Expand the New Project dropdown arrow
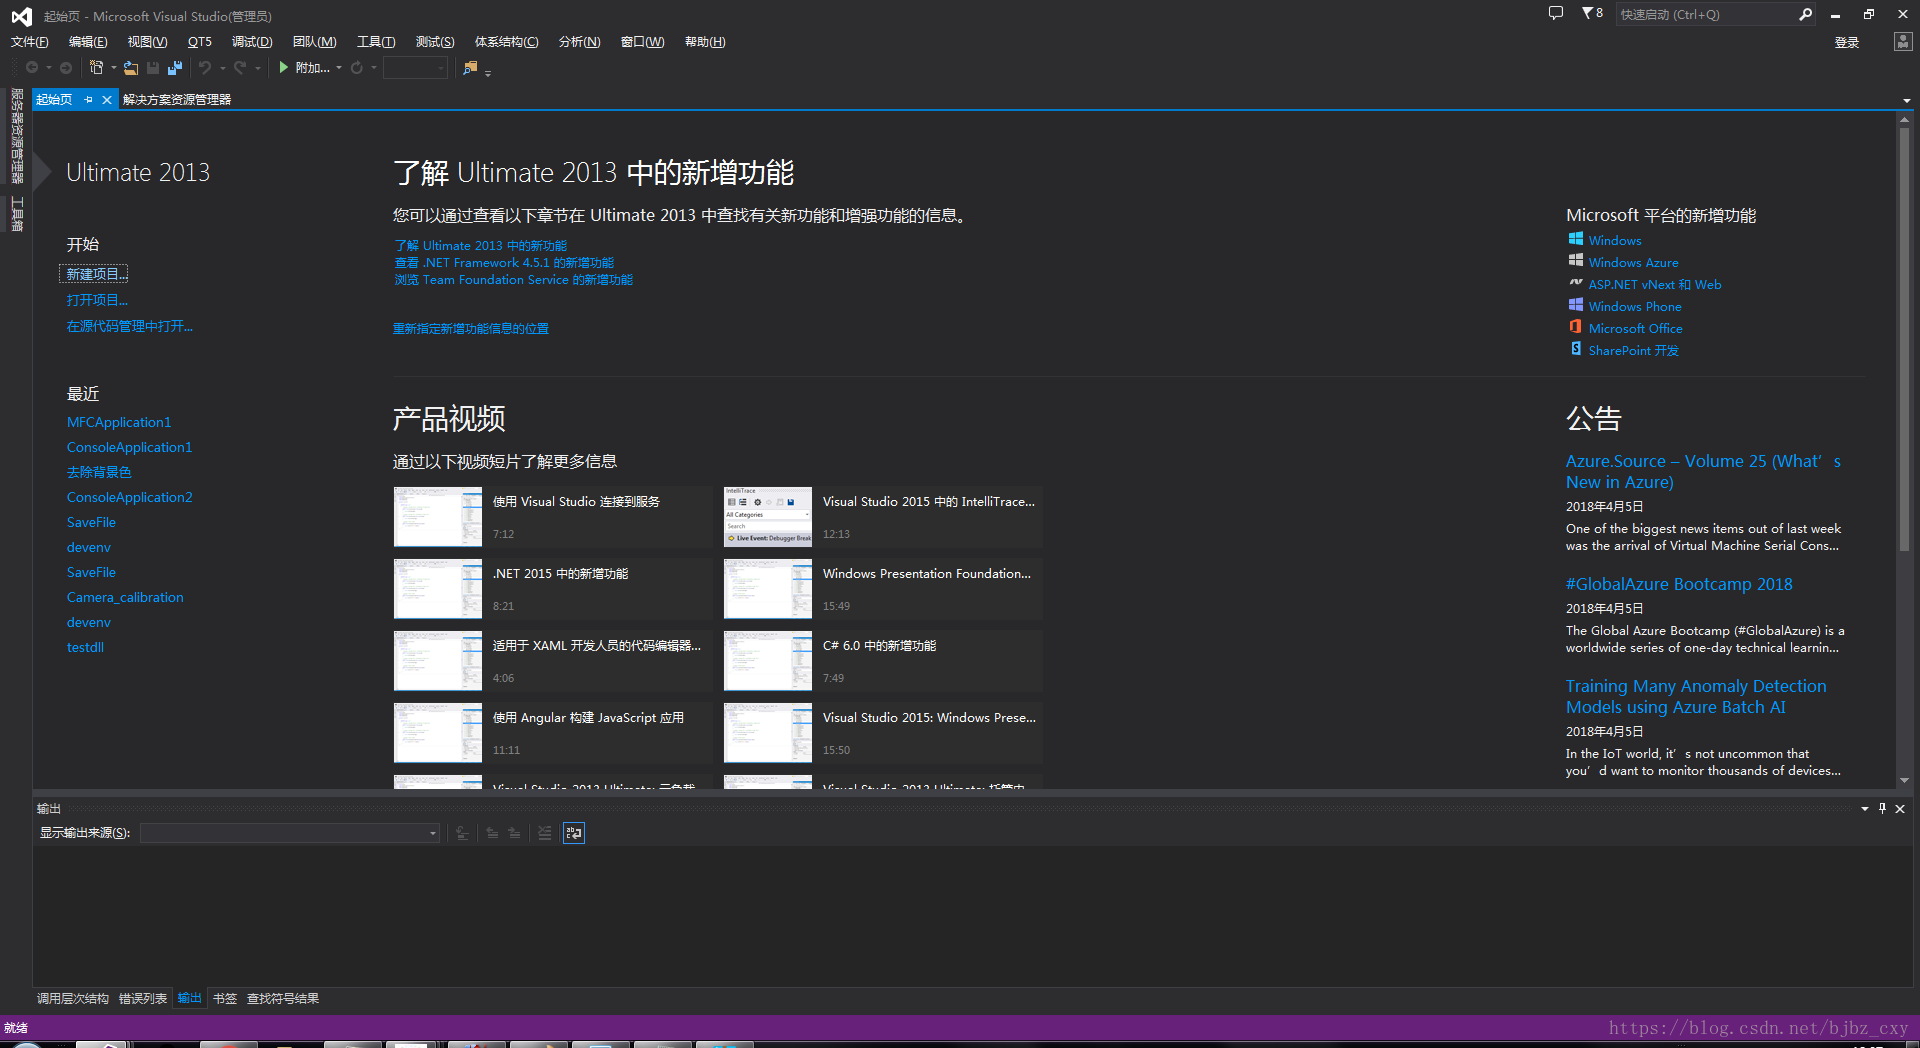The image size is (1920, 1048). 113,68
